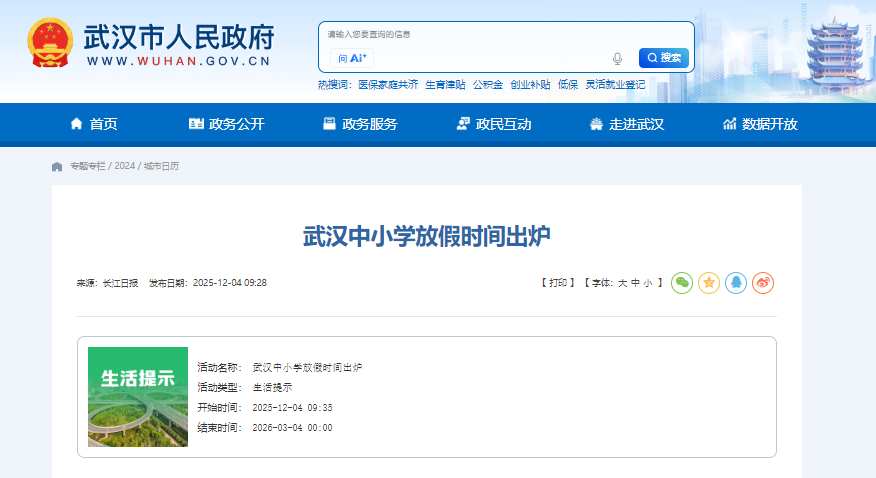Open 政务服务 navigation menu
The width and height of the screenshot is (876, 478).
[x=359, y=124]
